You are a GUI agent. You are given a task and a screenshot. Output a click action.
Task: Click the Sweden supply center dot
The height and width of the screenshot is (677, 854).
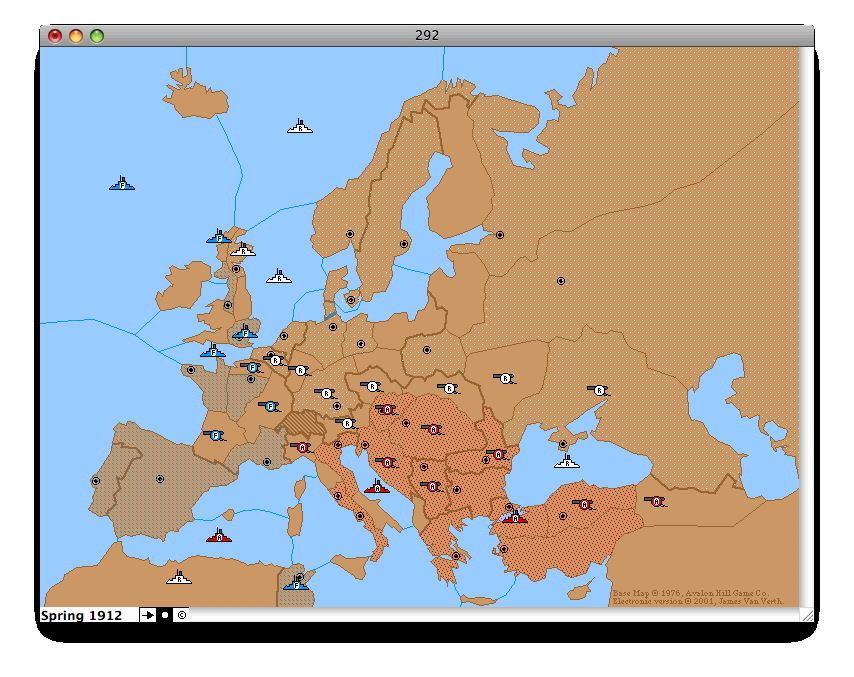click(404, 244)
